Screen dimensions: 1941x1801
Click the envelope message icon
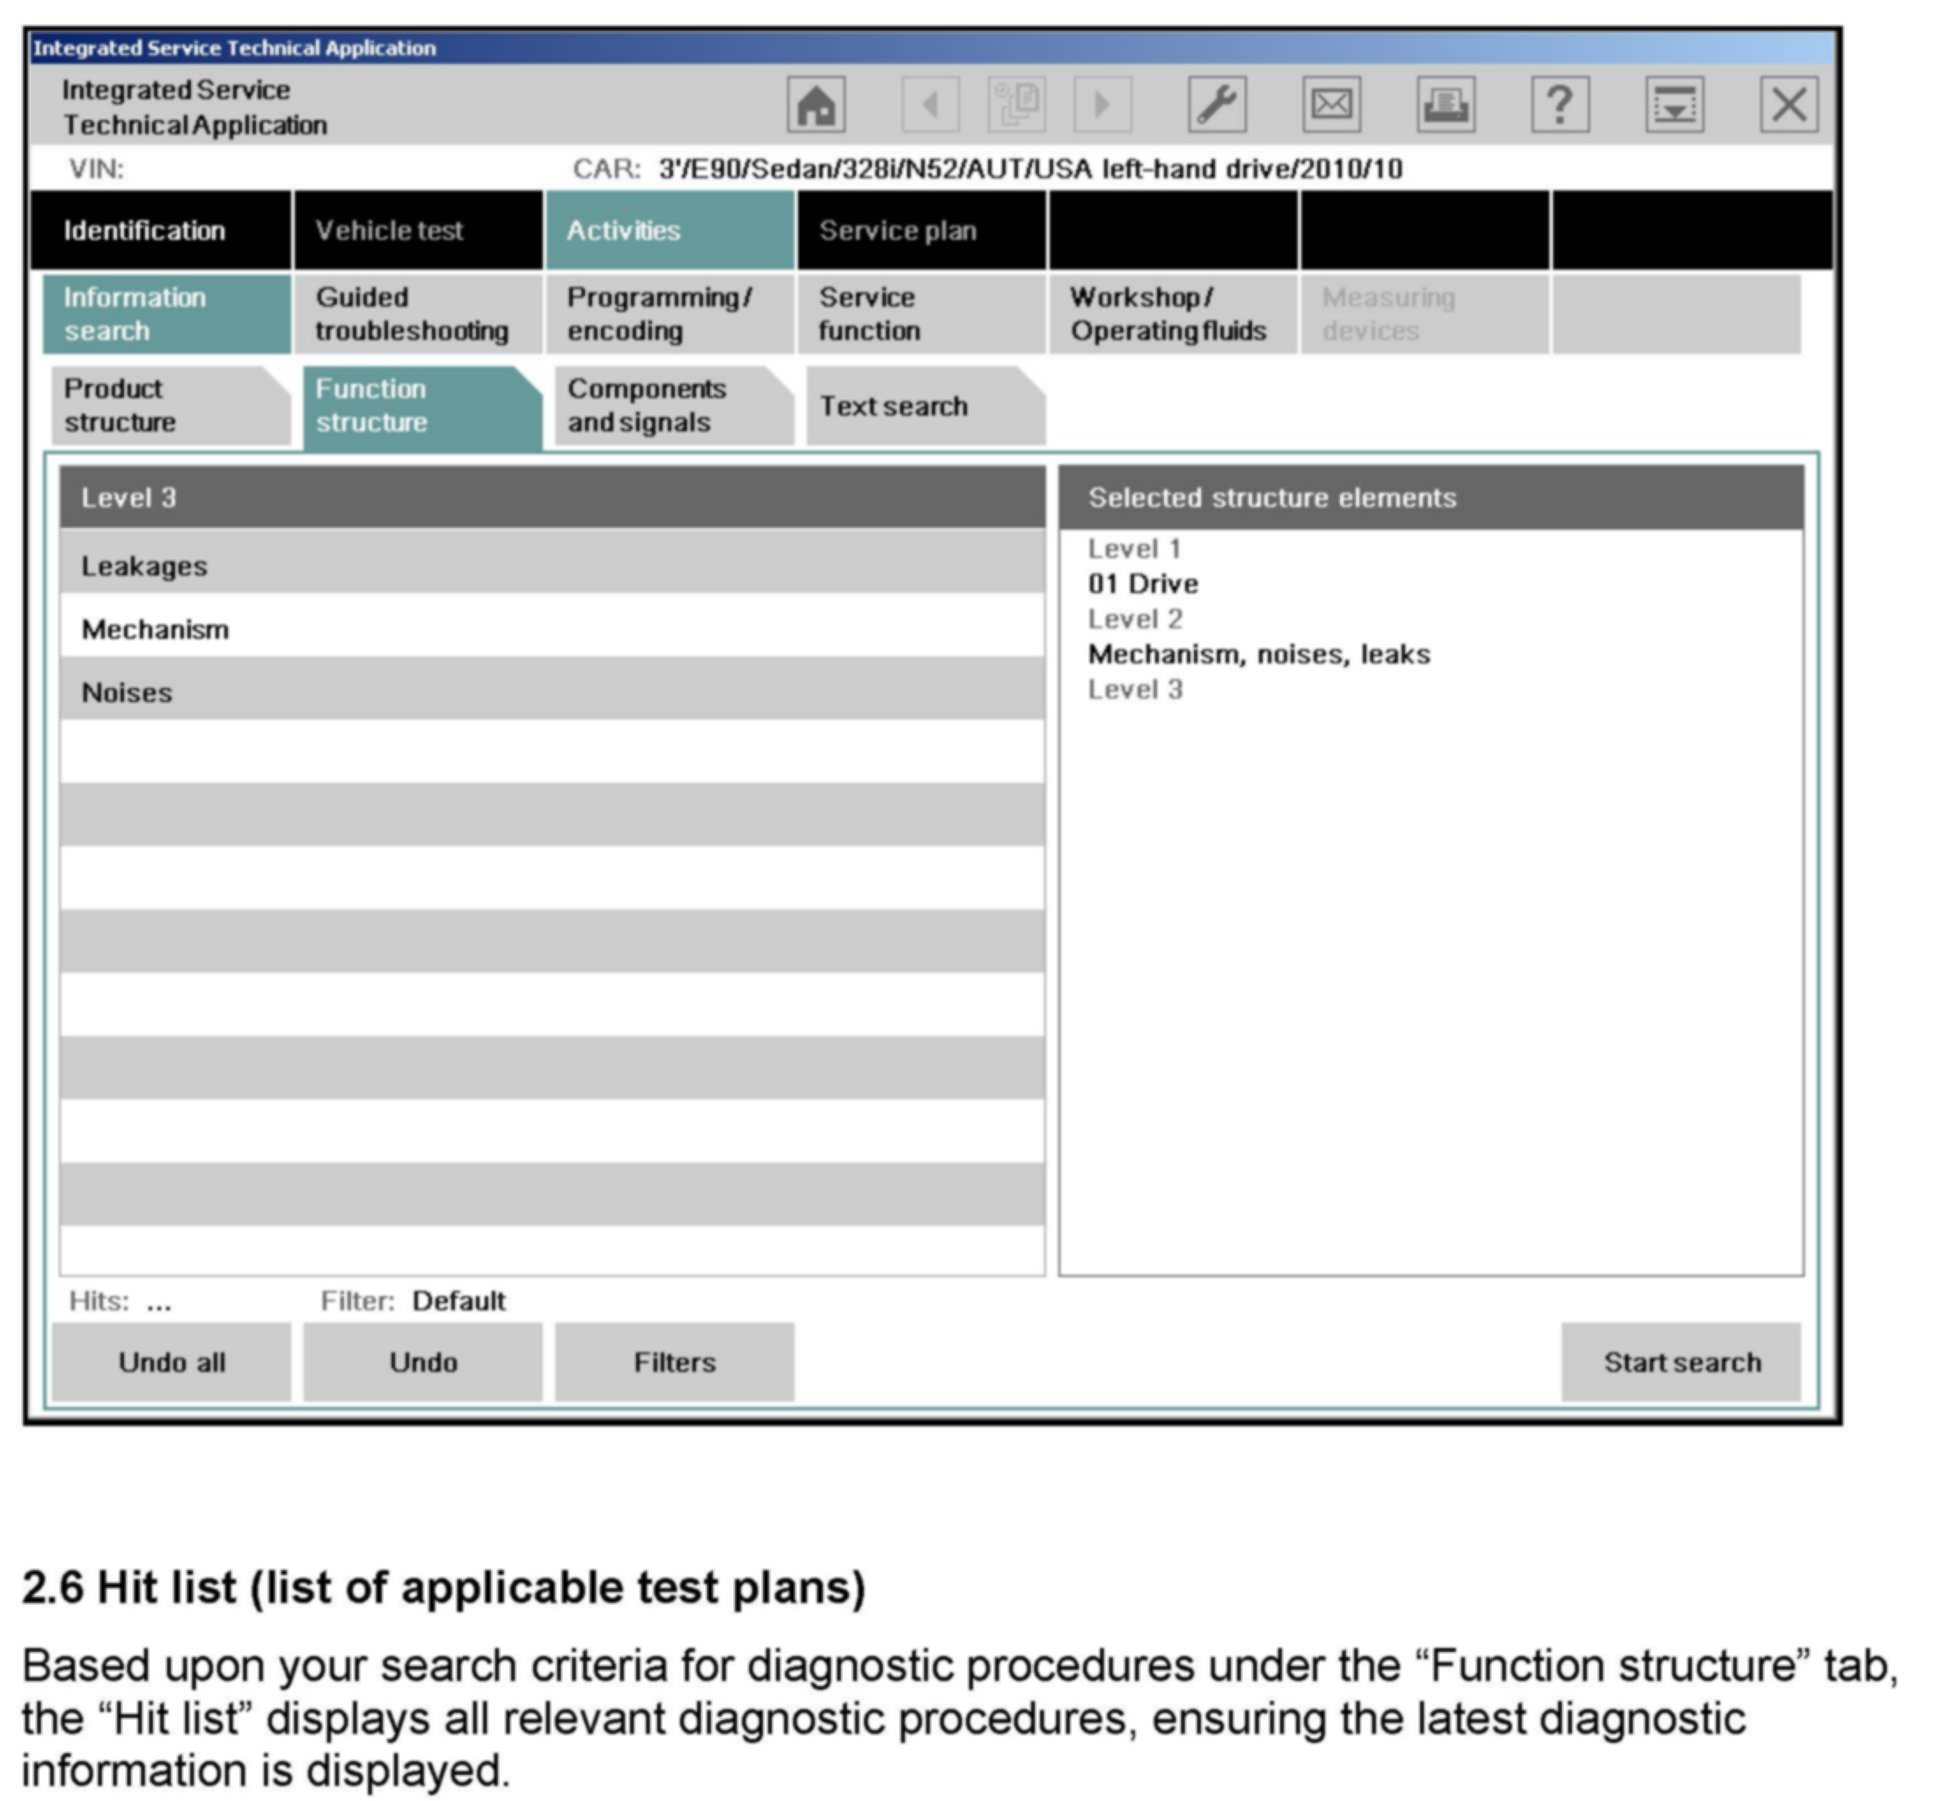1331,104
